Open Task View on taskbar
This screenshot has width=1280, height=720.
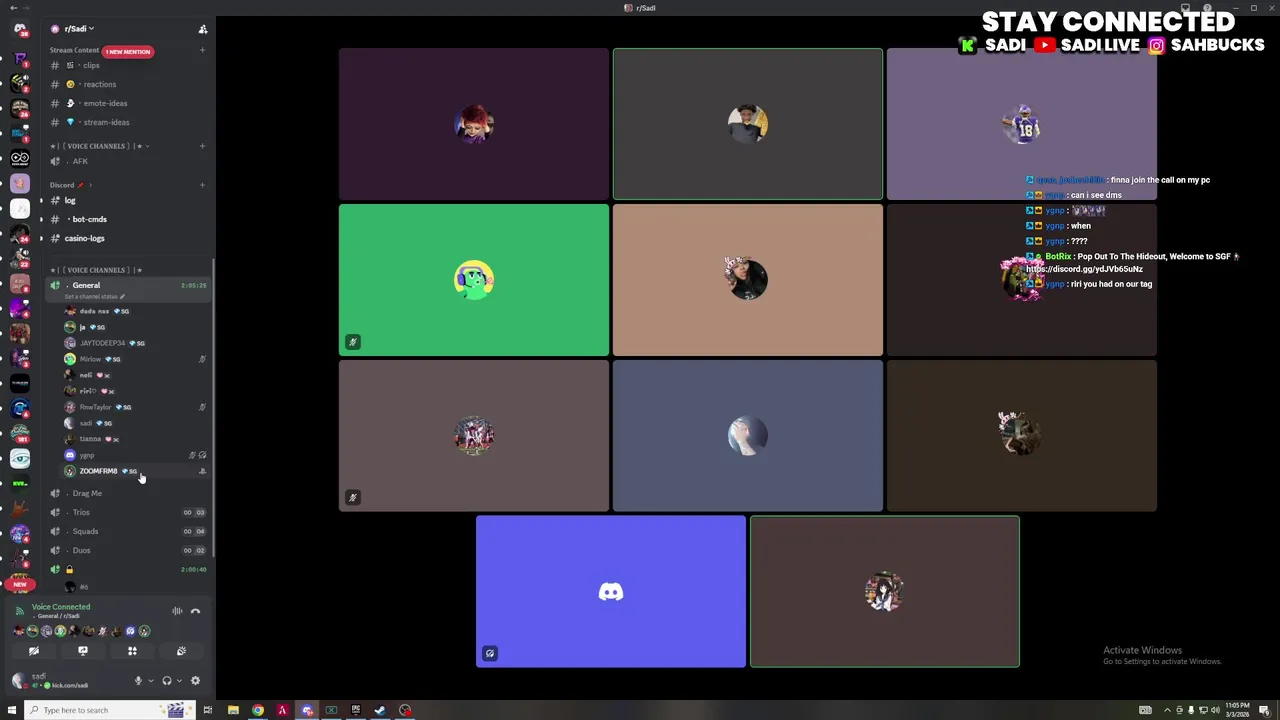click(208, 710)
